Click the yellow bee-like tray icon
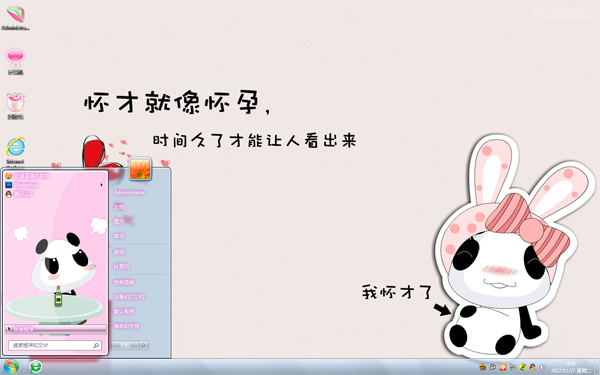 [483, 367]
